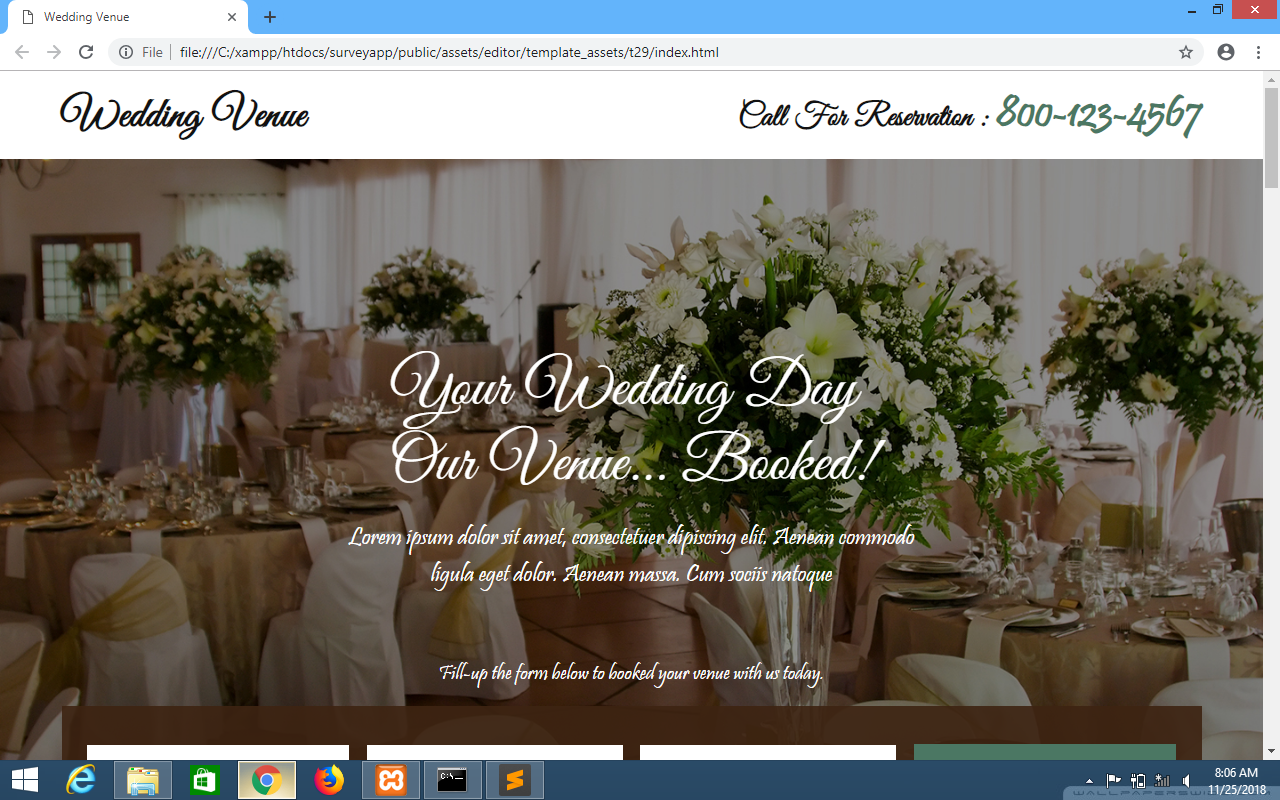Launch Internet Explorer from taskbar

(80, 780)
